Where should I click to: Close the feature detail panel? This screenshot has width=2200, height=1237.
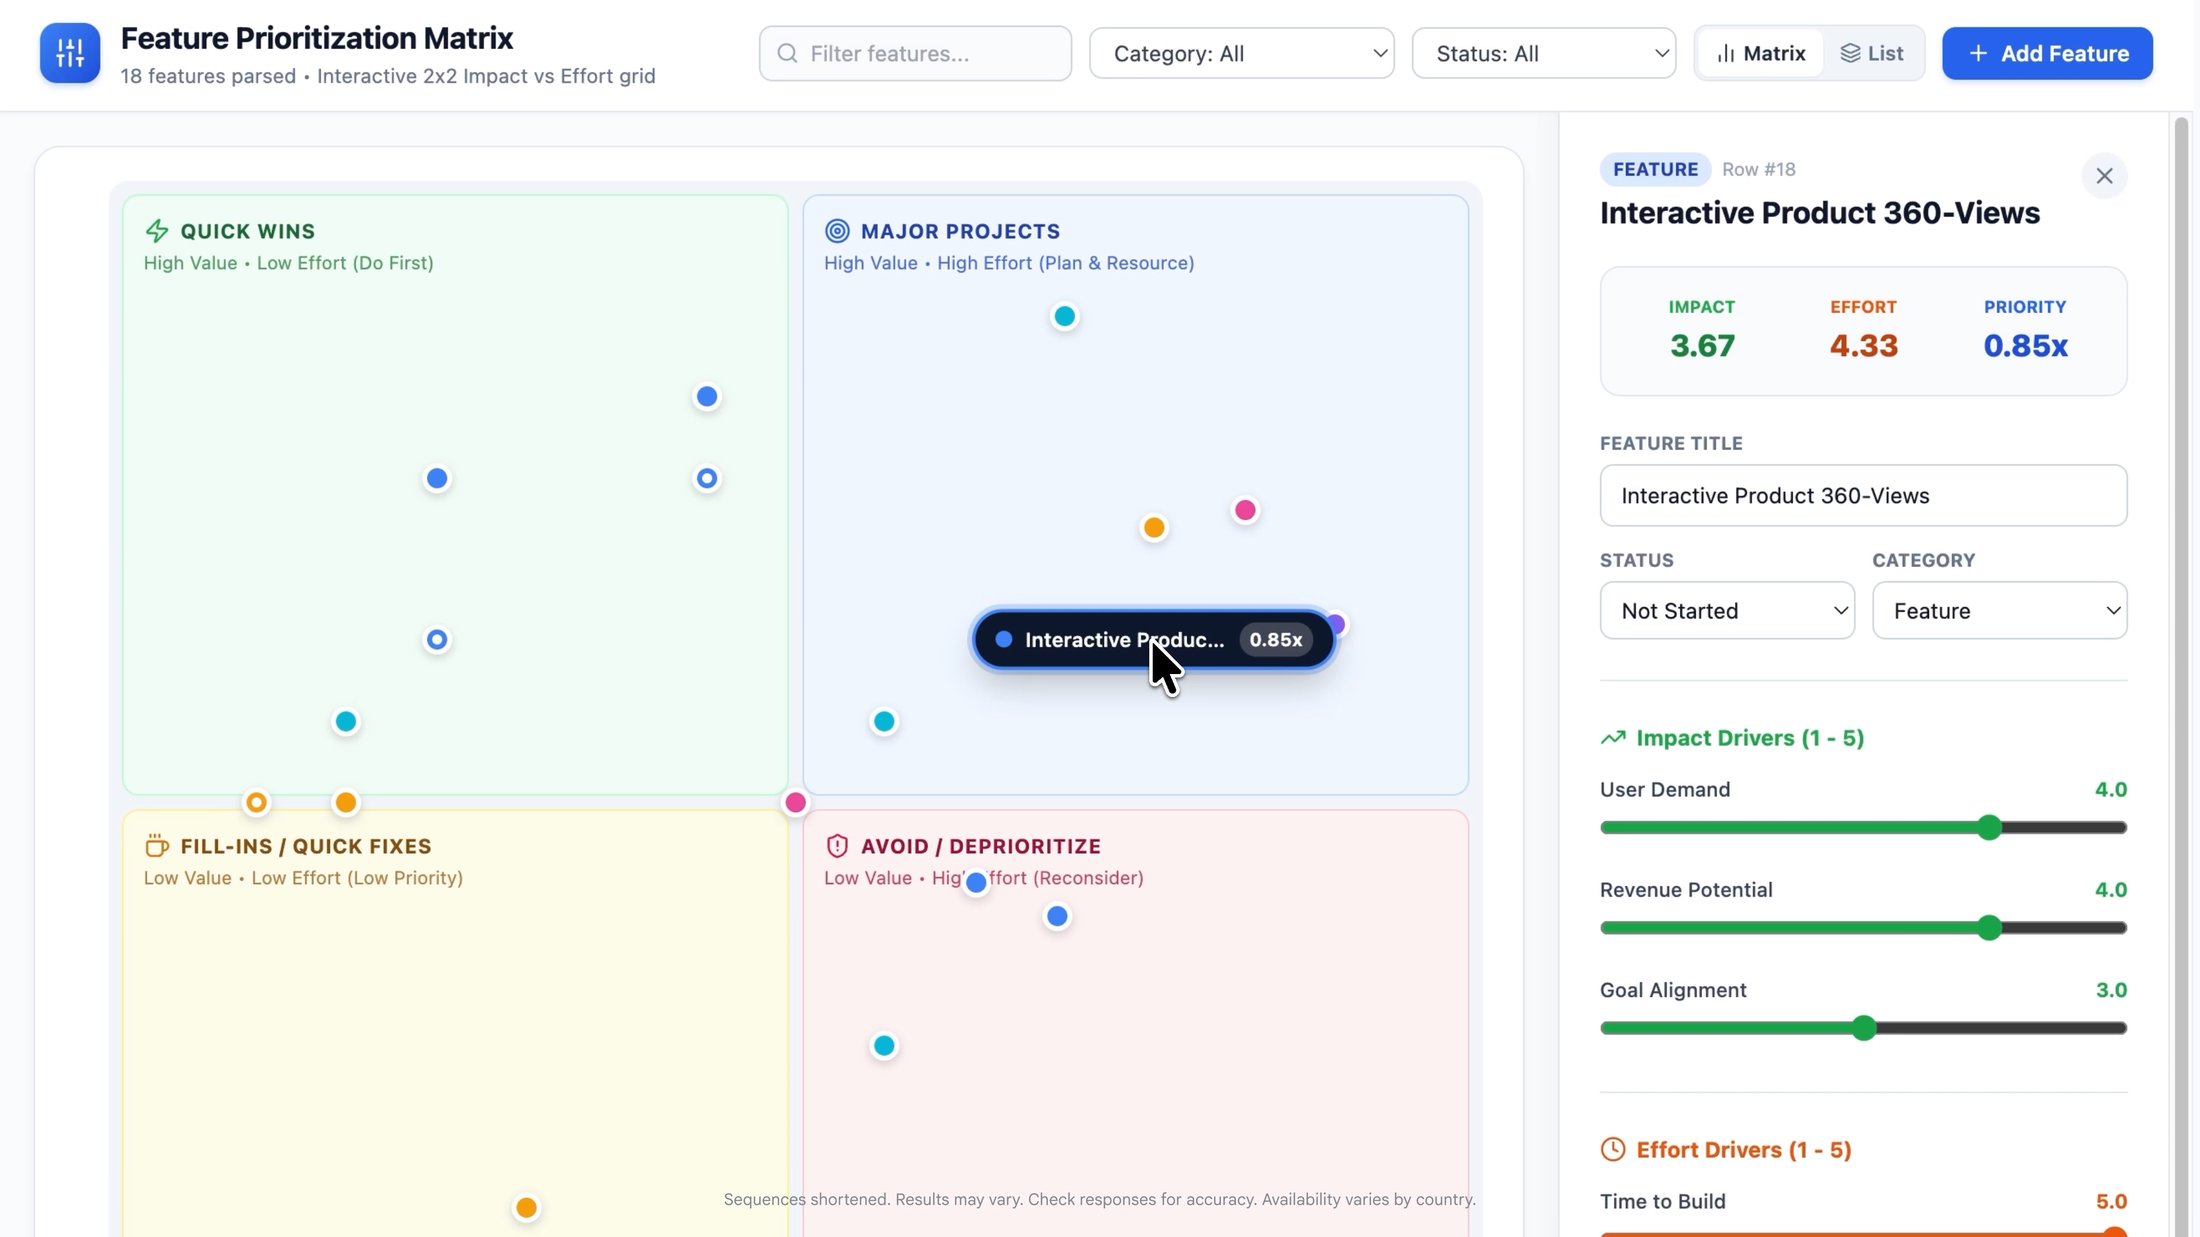pyautogui.click(x=2104, y=176)
